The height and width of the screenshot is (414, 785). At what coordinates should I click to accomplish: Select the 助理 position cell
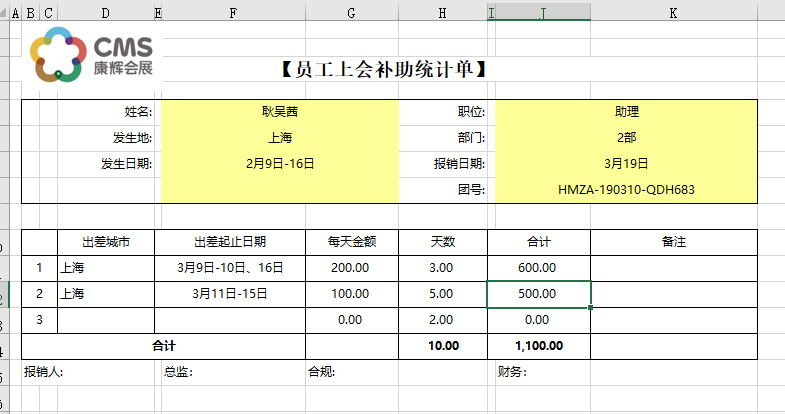626,111
